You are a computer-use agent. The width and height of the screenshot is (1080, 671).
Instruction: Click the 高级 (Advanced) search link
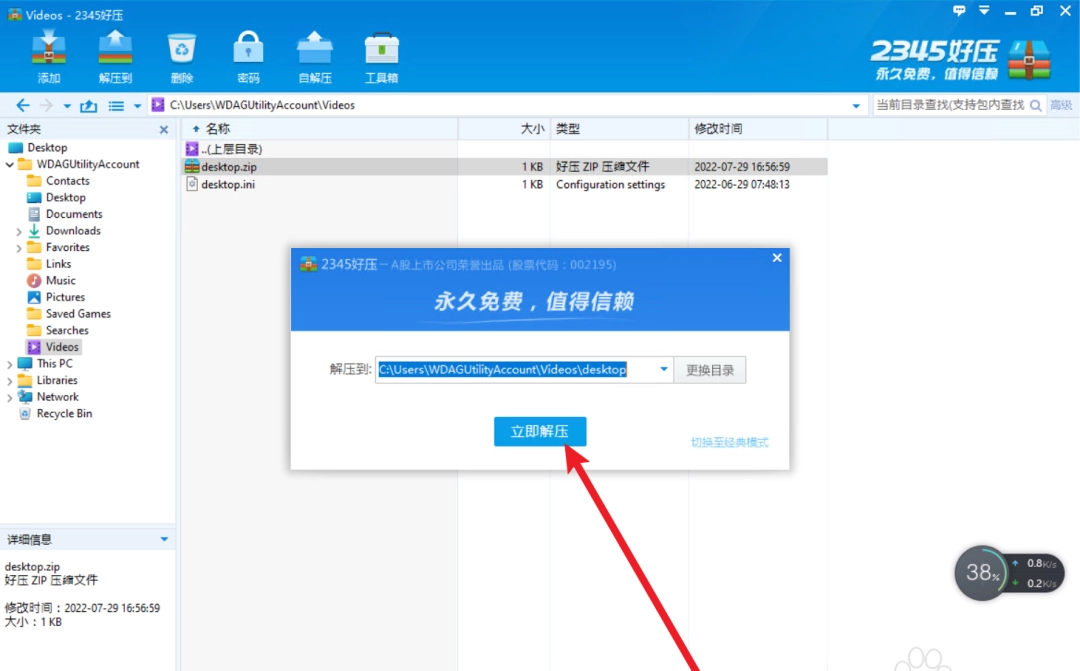tap(1061, 105)
